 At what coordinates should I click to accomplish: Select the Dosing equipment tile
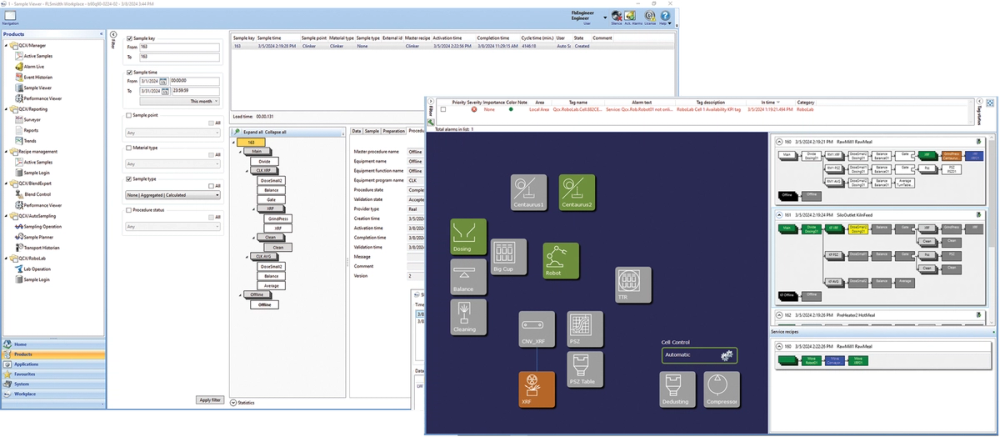point(468,237)
